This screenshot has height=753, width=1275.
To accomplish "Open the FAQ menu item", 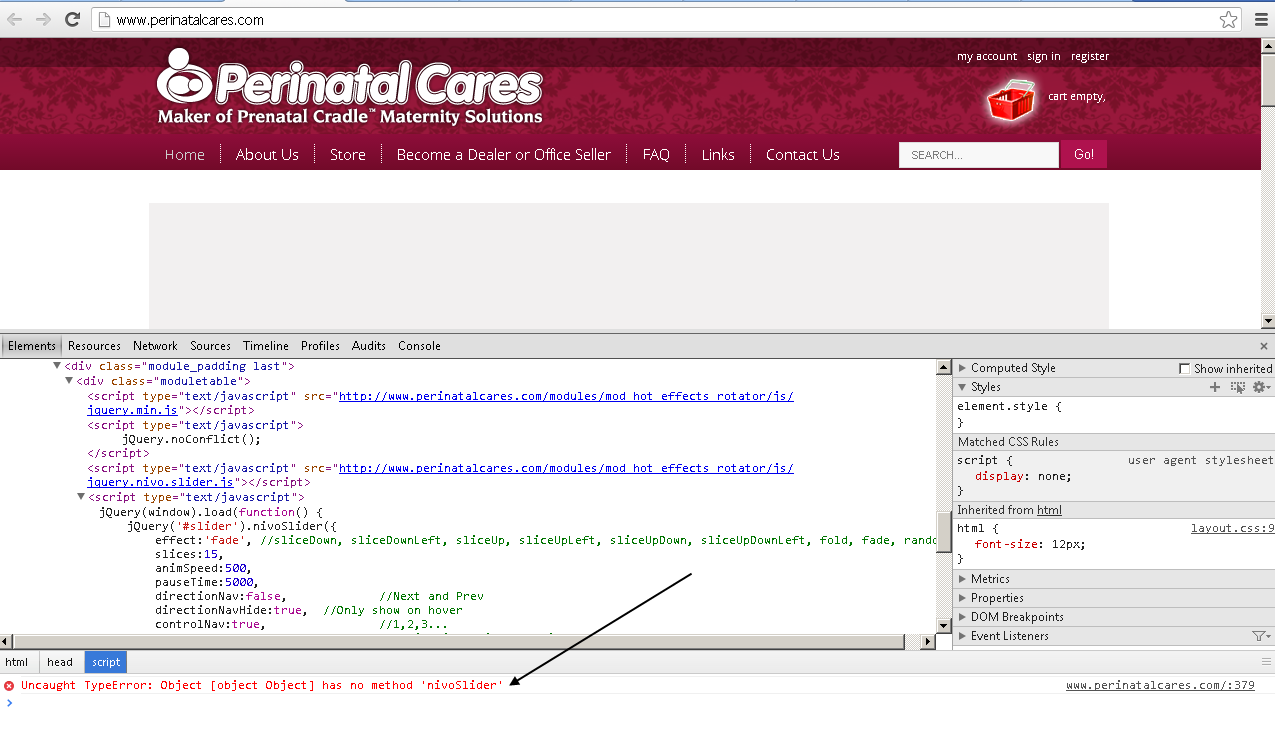I will point(656,155).
